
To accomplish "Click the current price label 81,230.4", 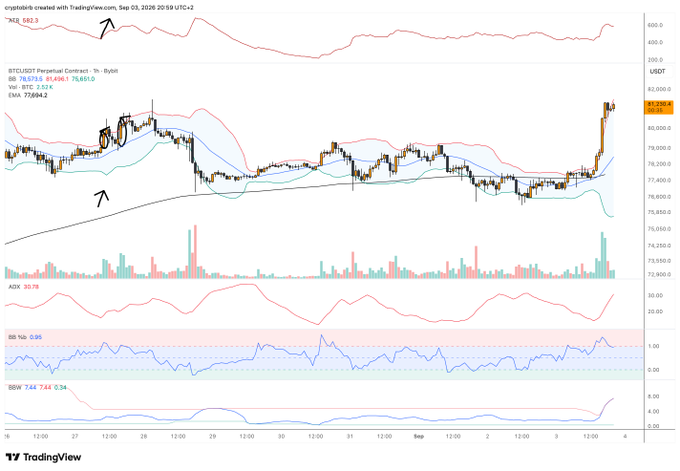I will tap(660, 104).
